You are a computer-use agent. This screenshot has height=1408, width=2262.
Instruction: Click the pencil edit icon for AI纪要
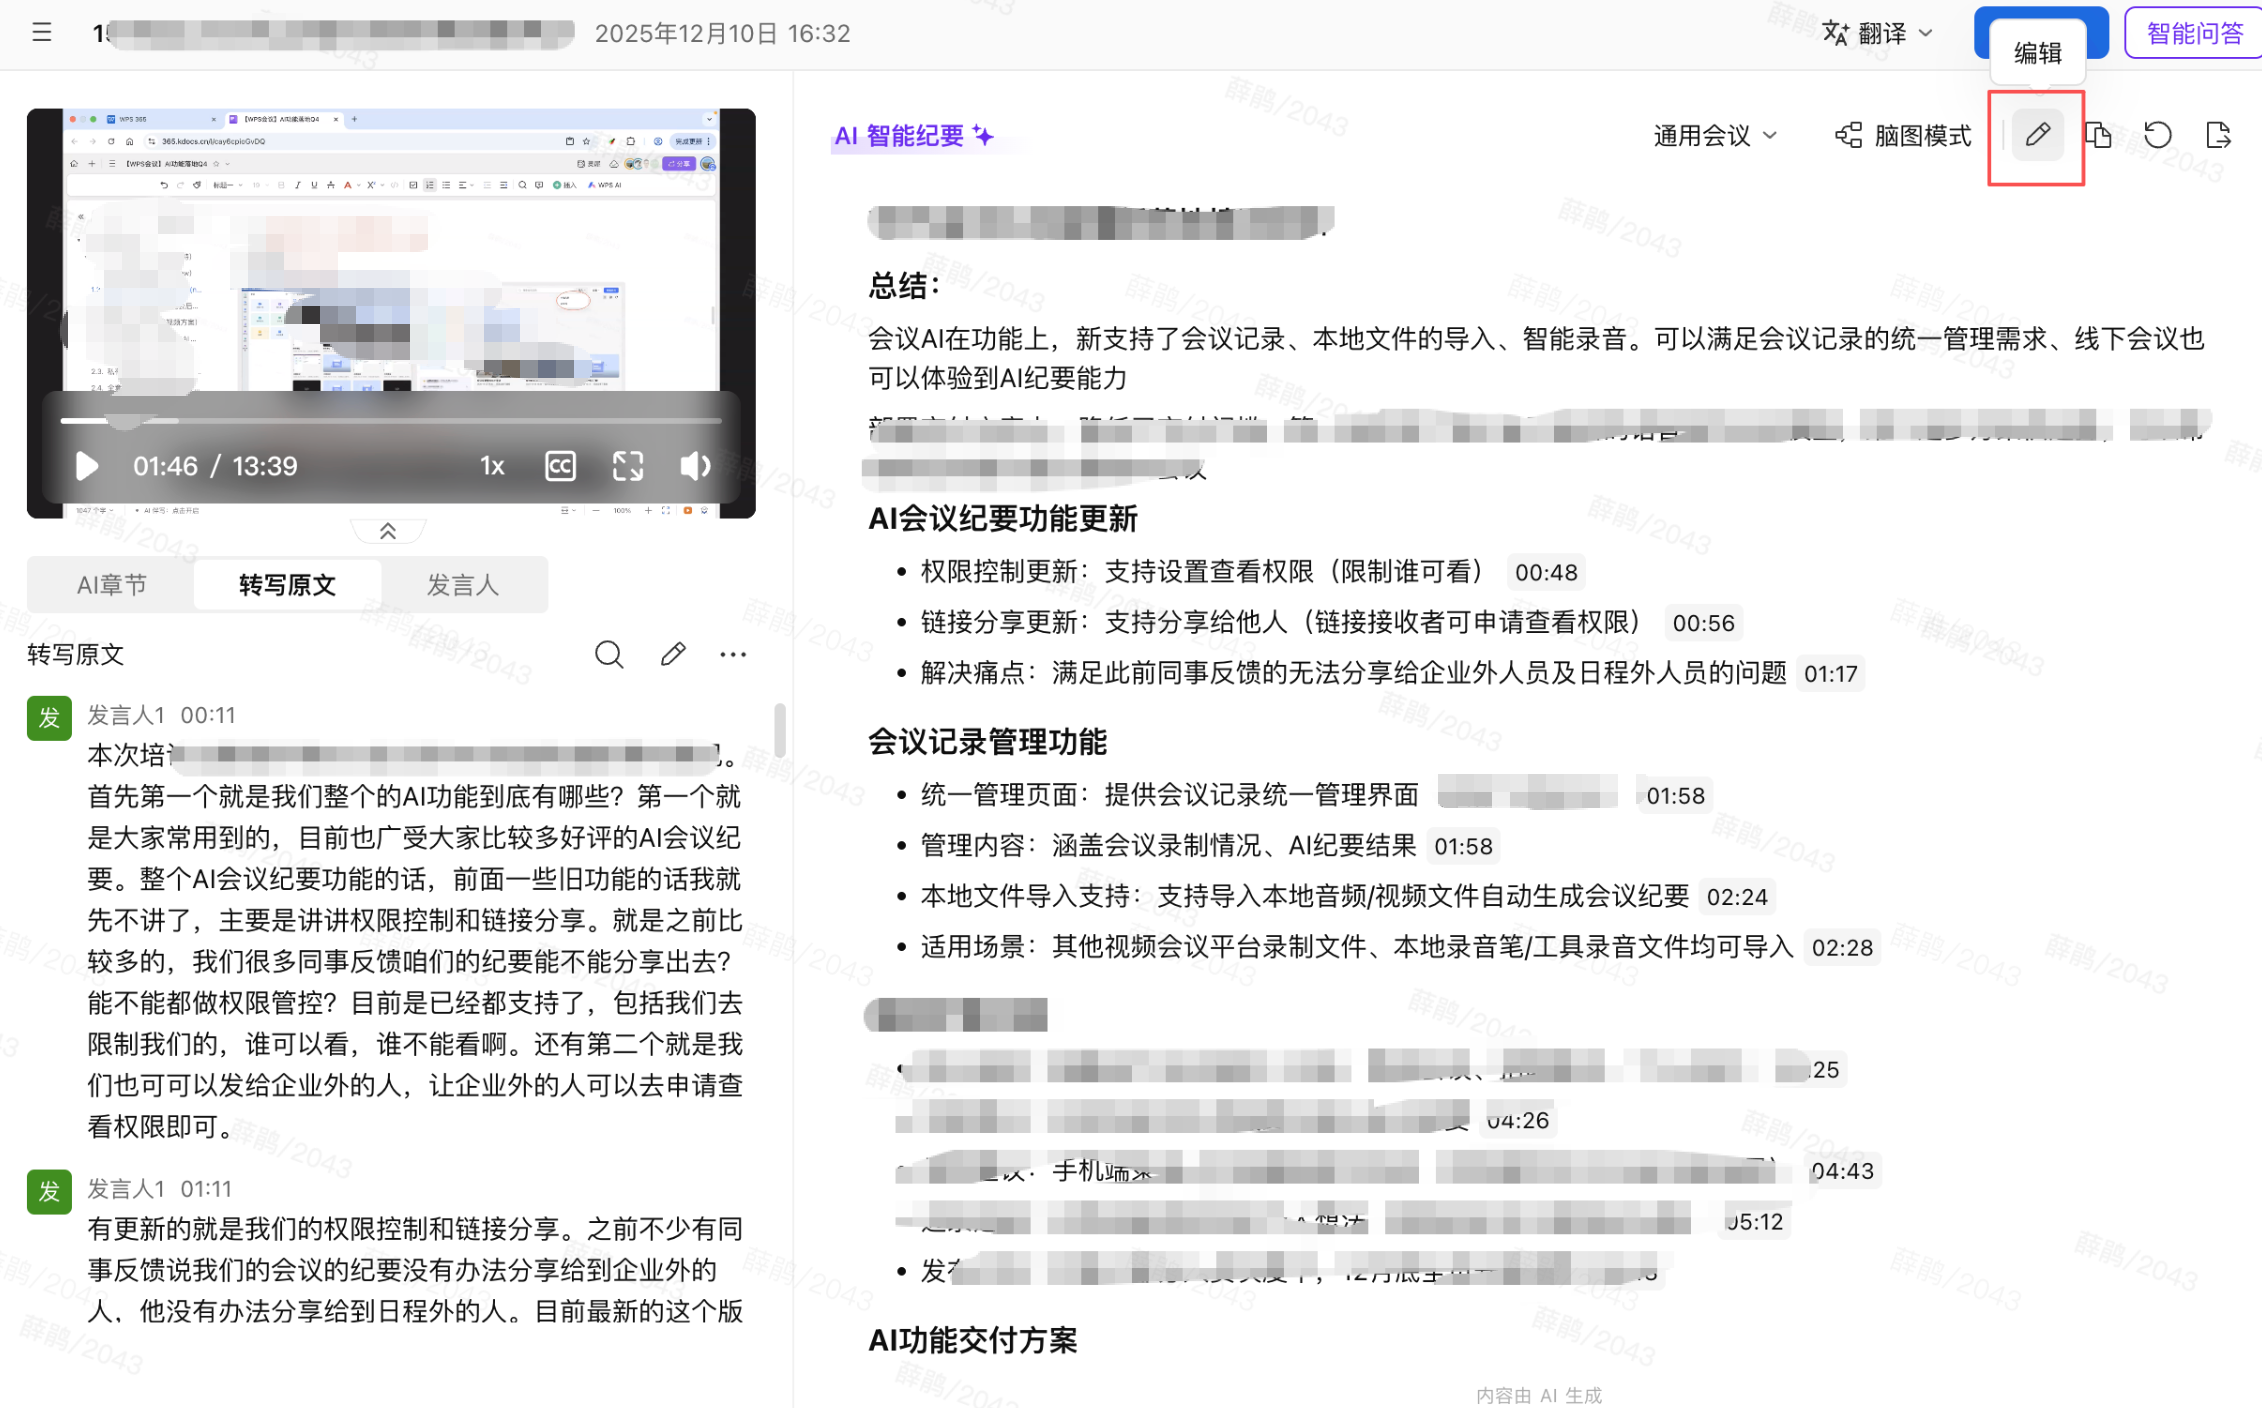(2037, 135)
